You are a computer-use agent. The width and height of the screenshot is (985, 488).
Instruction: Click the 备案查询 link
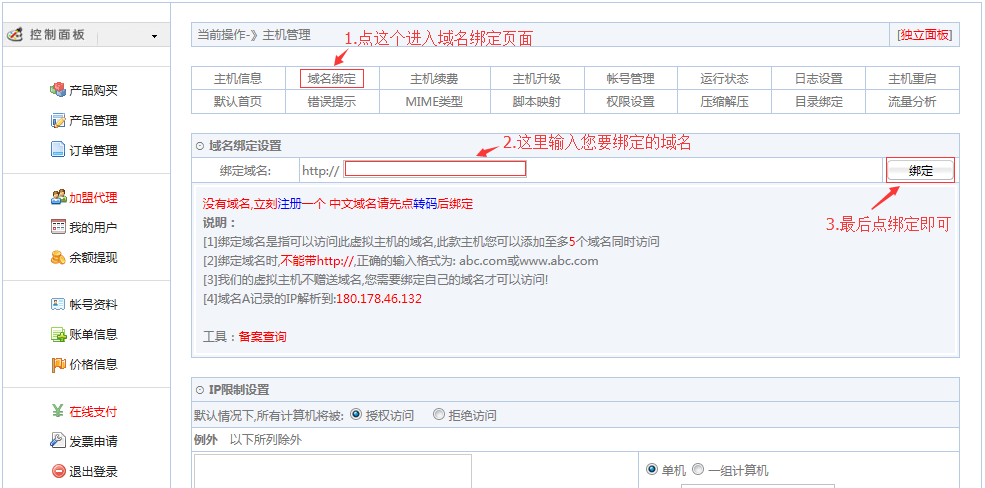tap(262, 337)
